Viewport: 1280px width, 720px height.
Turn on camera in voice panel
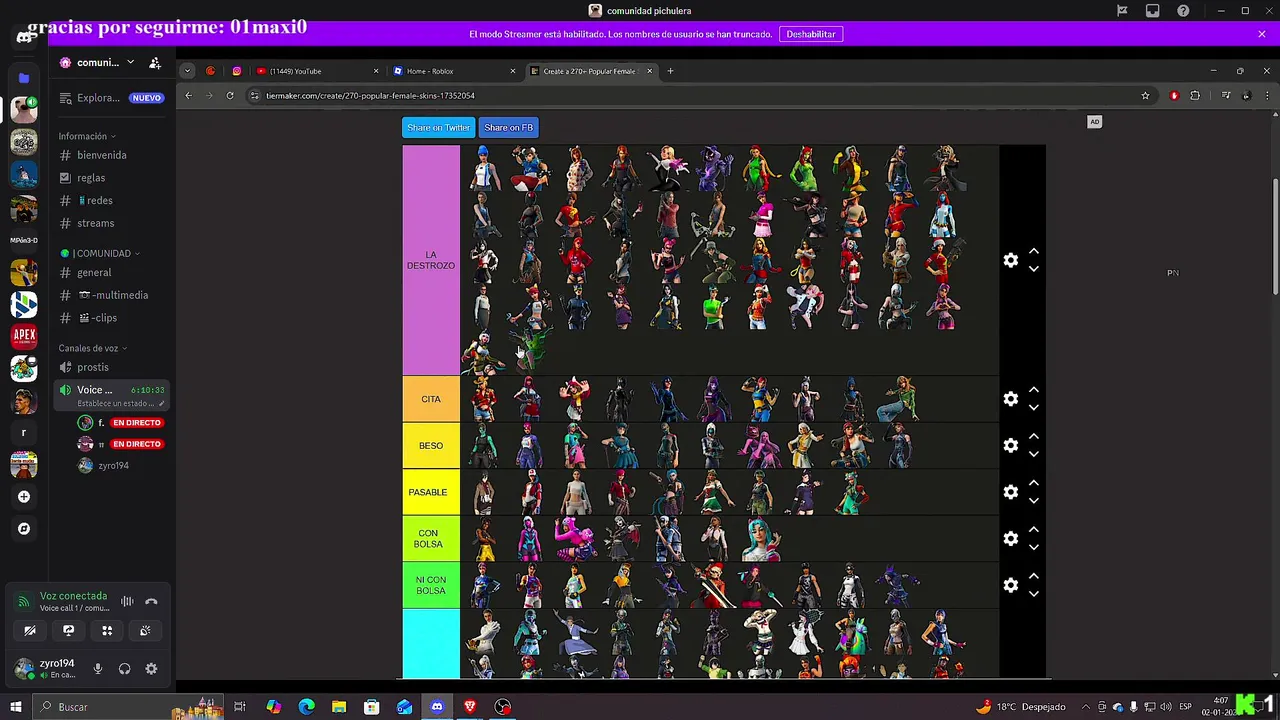pyautogui.click(x=30, y=630)
